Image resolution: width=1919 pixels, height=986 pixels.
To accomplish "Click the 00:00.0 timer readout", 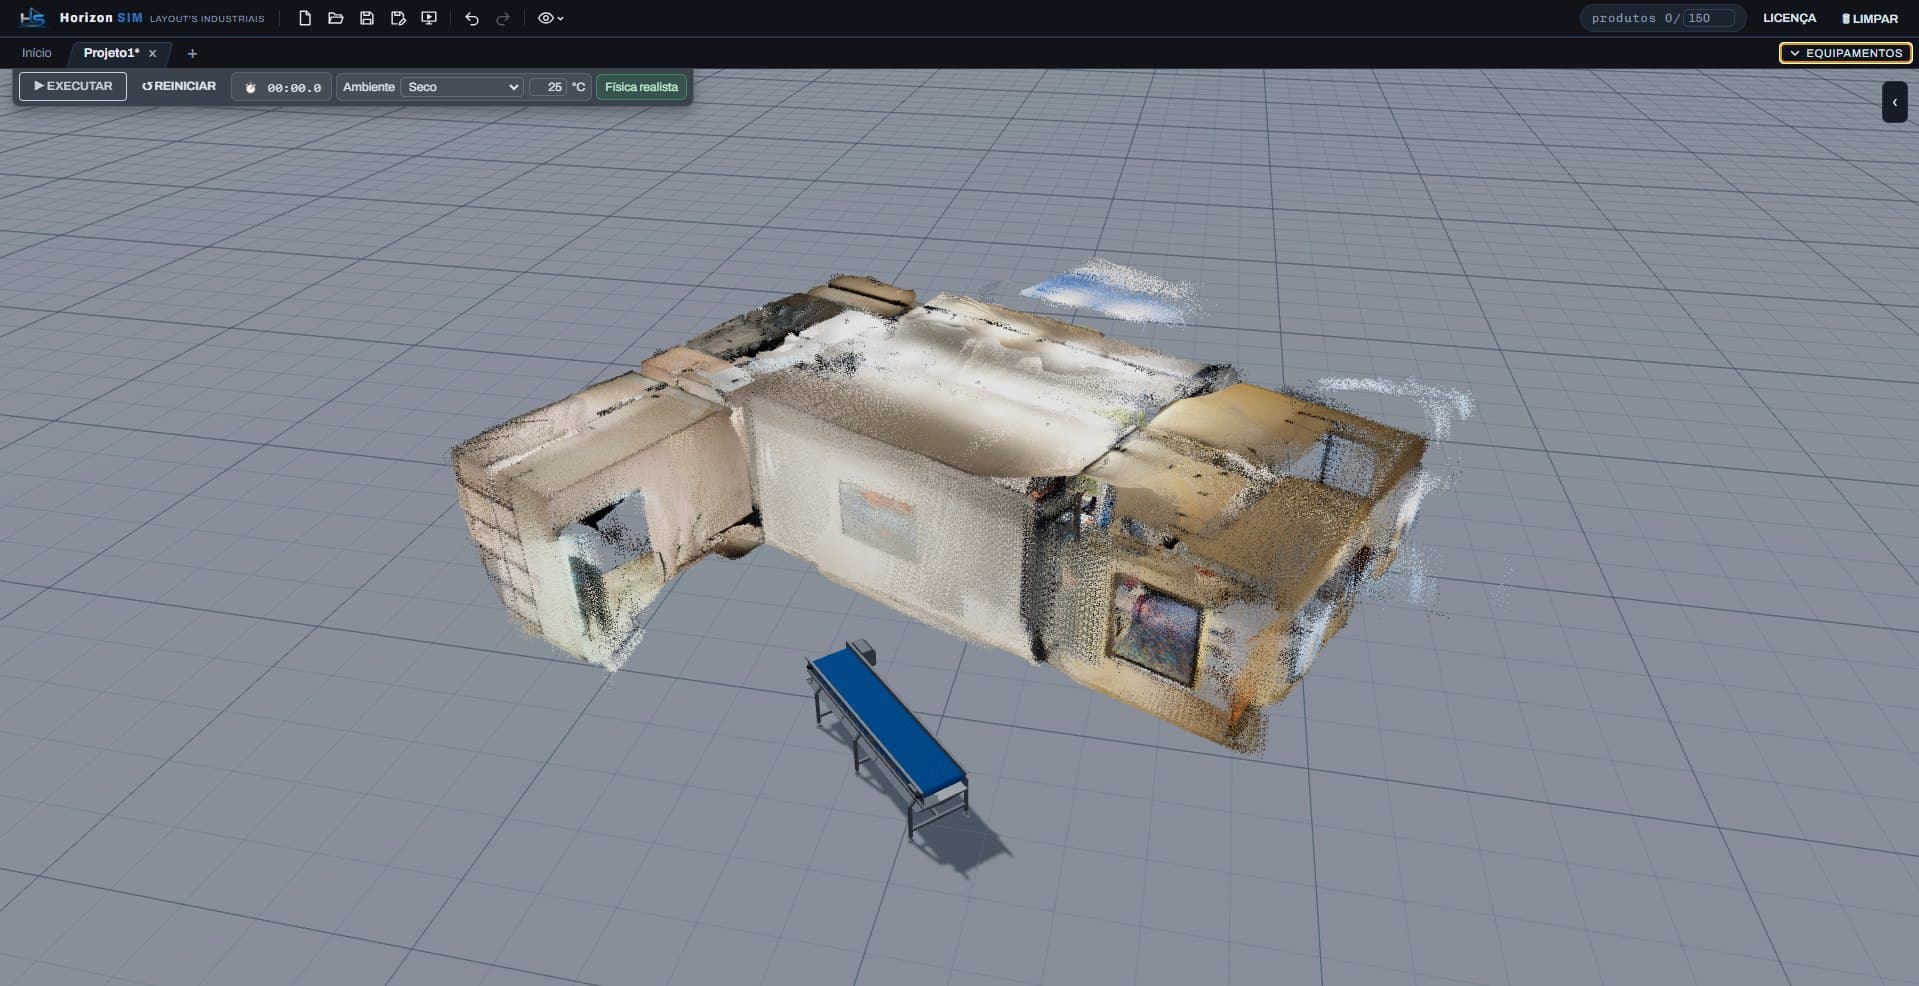I will click(x=294, y=88).
